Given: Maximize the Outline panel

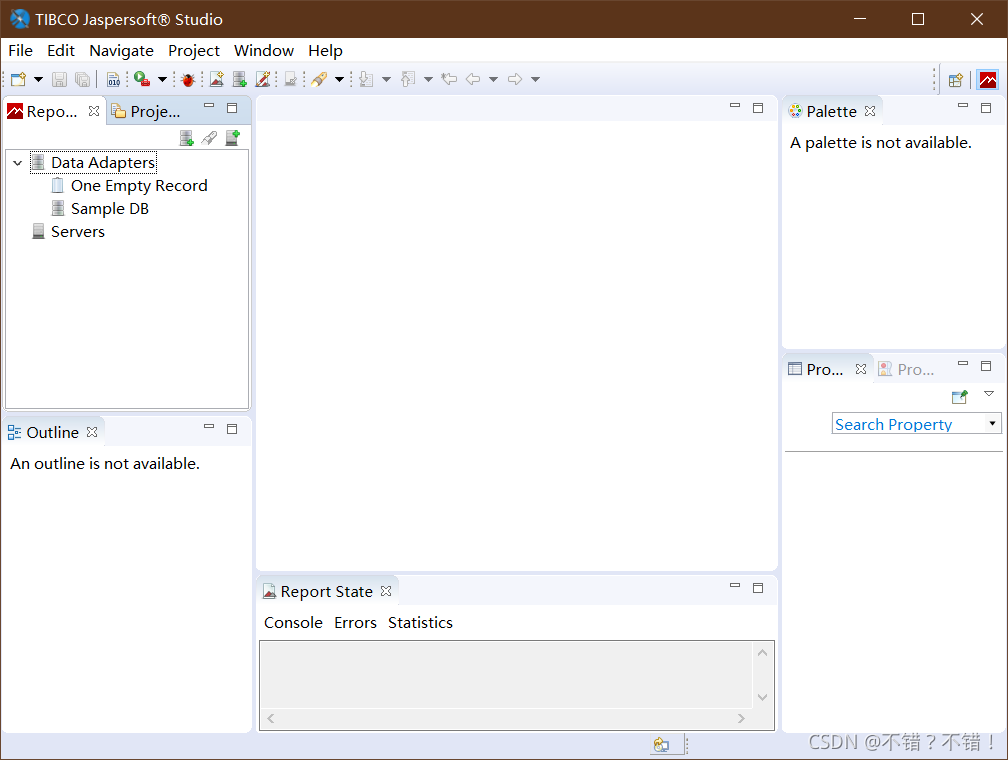Looking at the screenshot, I should (232, 429).
